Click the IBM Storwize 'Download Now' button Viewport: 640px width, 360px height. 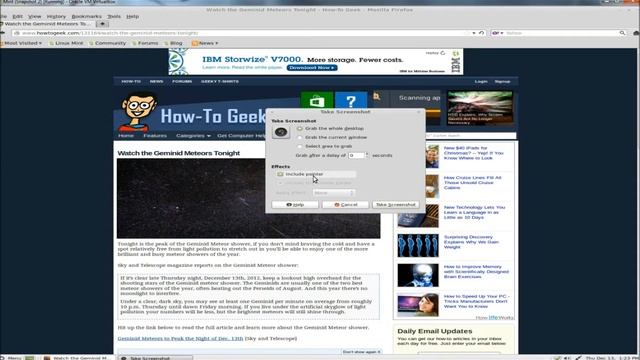(312, 67)
